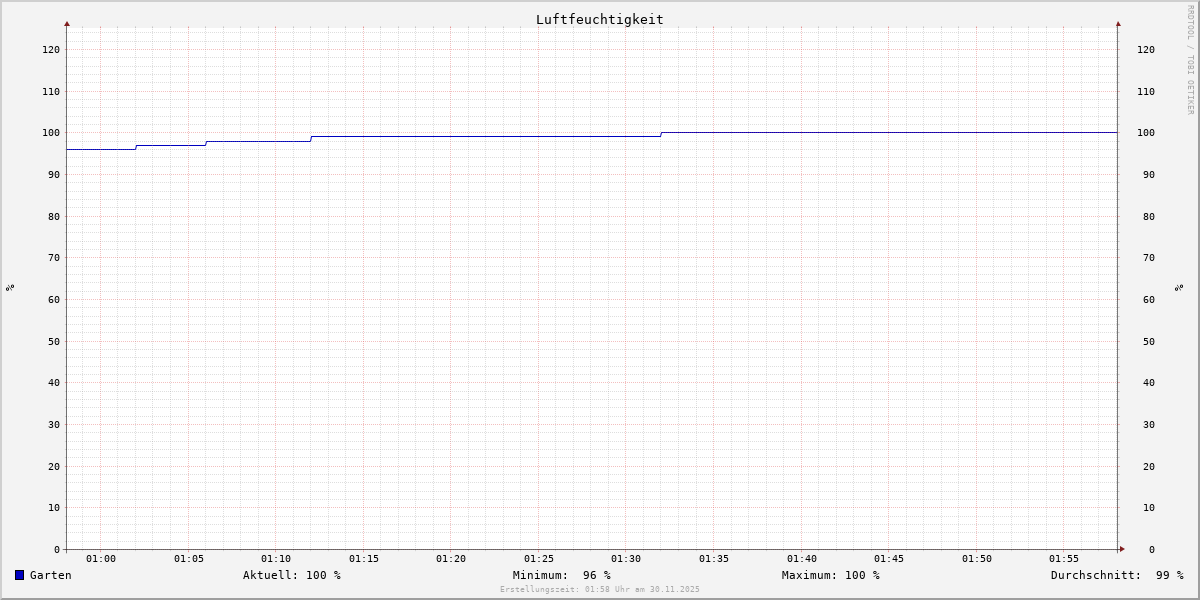Select the Maximum: 100 % value
This screenshot has width=1200, height=600.
click(831, 575)
